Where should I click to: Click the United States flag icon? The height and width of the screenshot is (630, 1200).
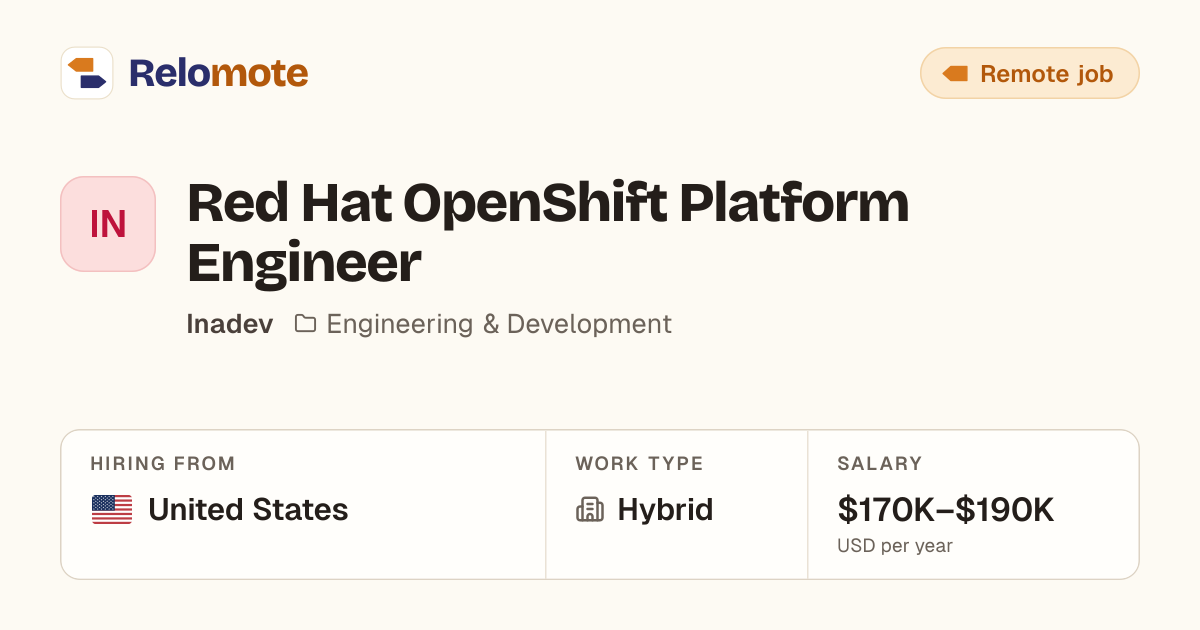click(x=112, y=510)
